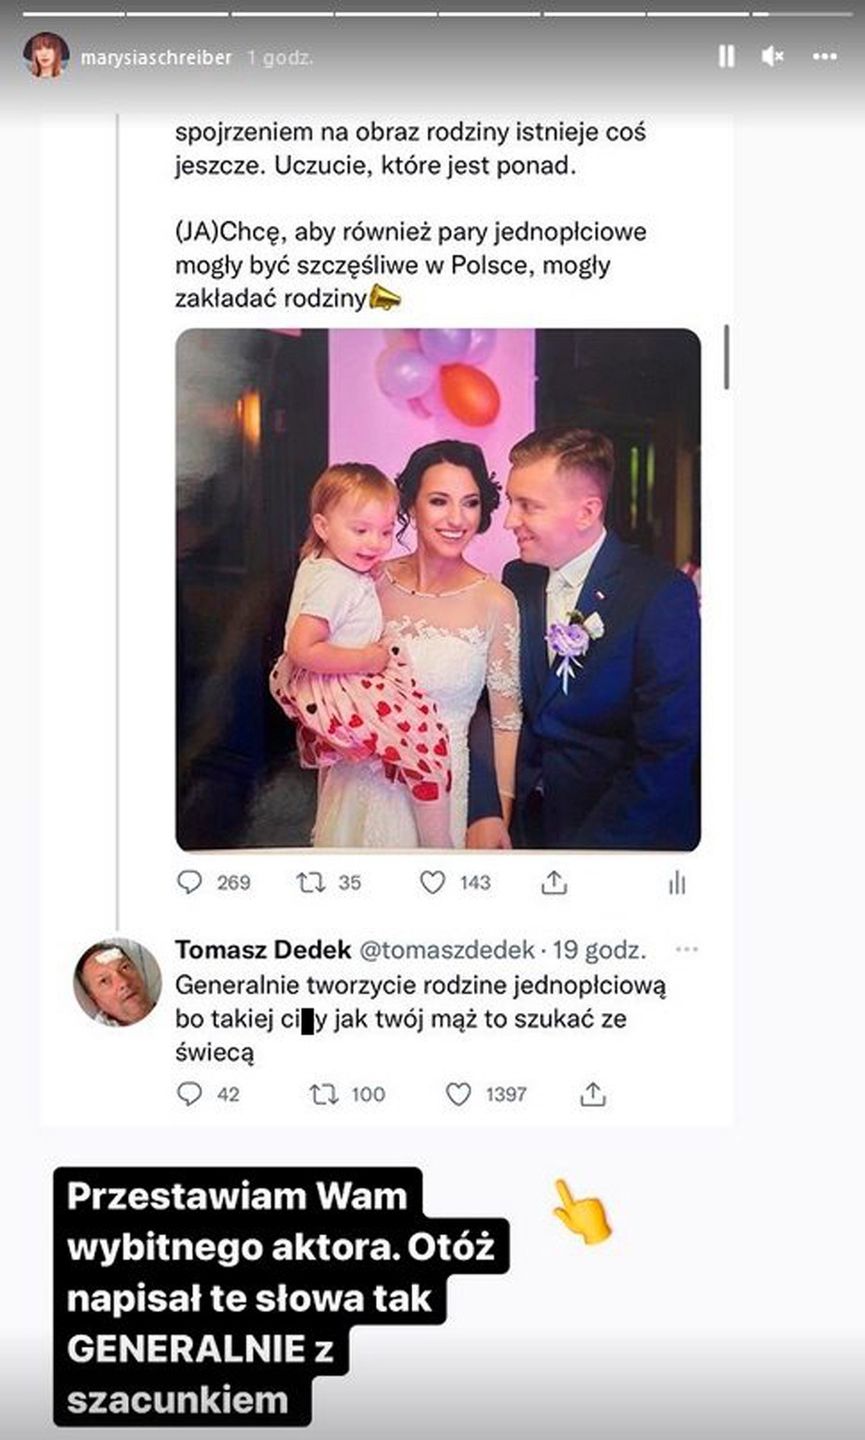This screenshot has height=1440, width=865.
Task: Pause the Instagram story
Action: [727, 57]
